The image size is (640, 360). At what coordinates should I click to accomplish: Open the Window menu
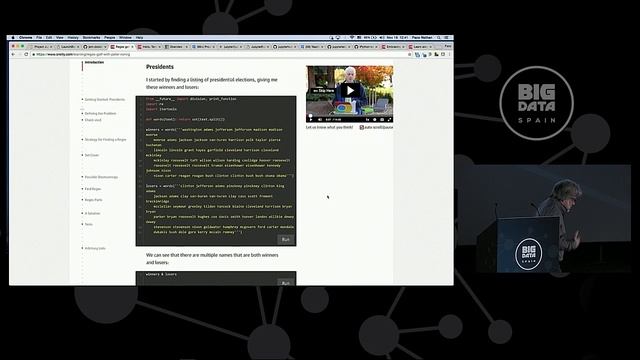pyautogui.click(x=125, y=38)
